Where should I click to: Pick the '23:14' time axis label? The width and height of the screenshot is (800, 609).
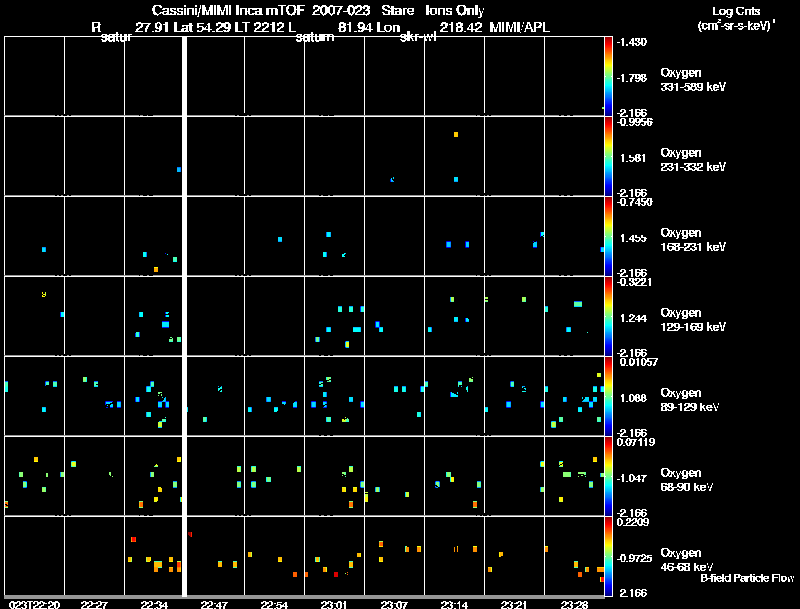point(454,604)
